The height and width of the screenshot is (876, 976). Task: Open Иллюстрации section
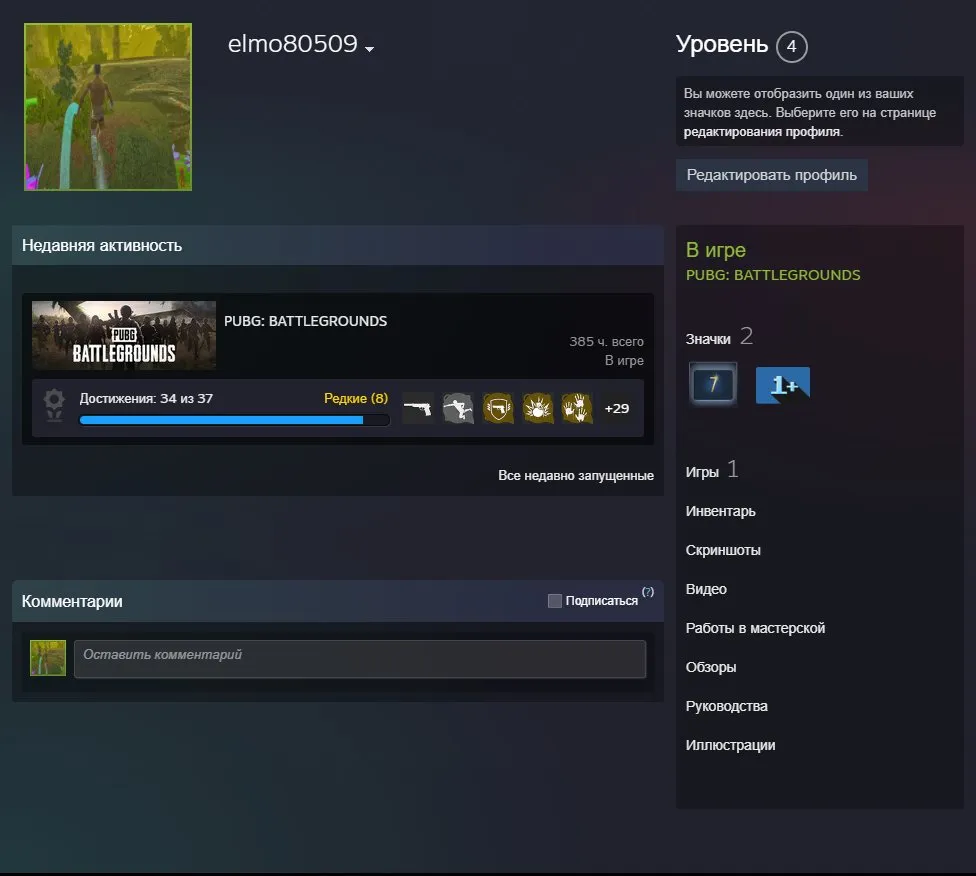[x=730, y=745]
